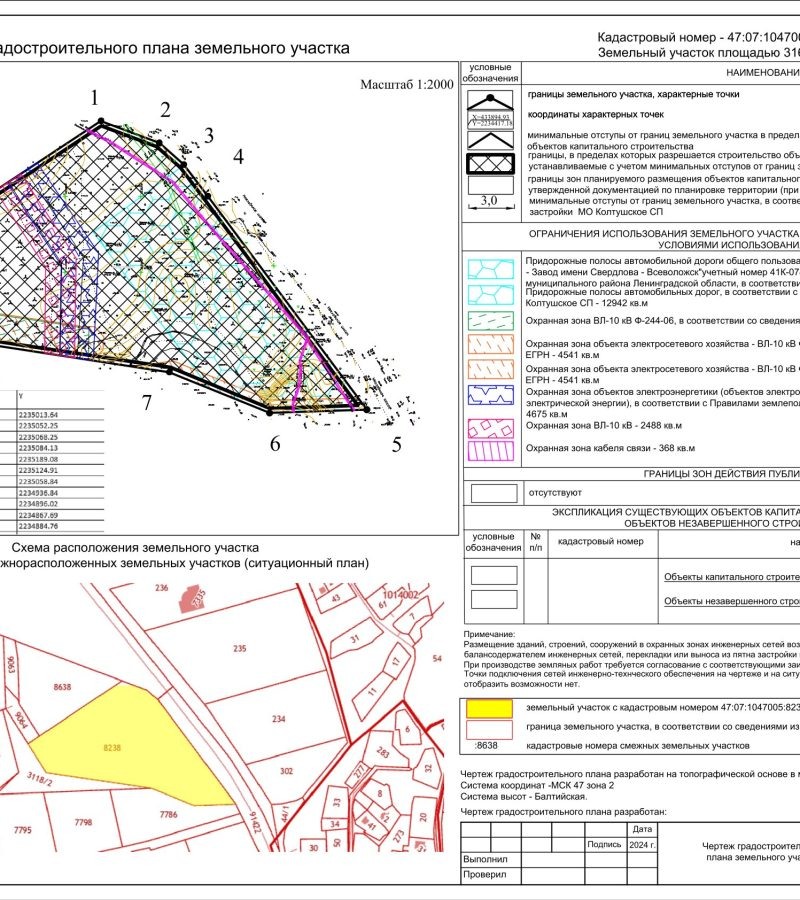This screenshot has height=900, width=800.
Task: Click the Масштаб 1:2000 label
Action: pyautogui.click(x=407, y=84)
